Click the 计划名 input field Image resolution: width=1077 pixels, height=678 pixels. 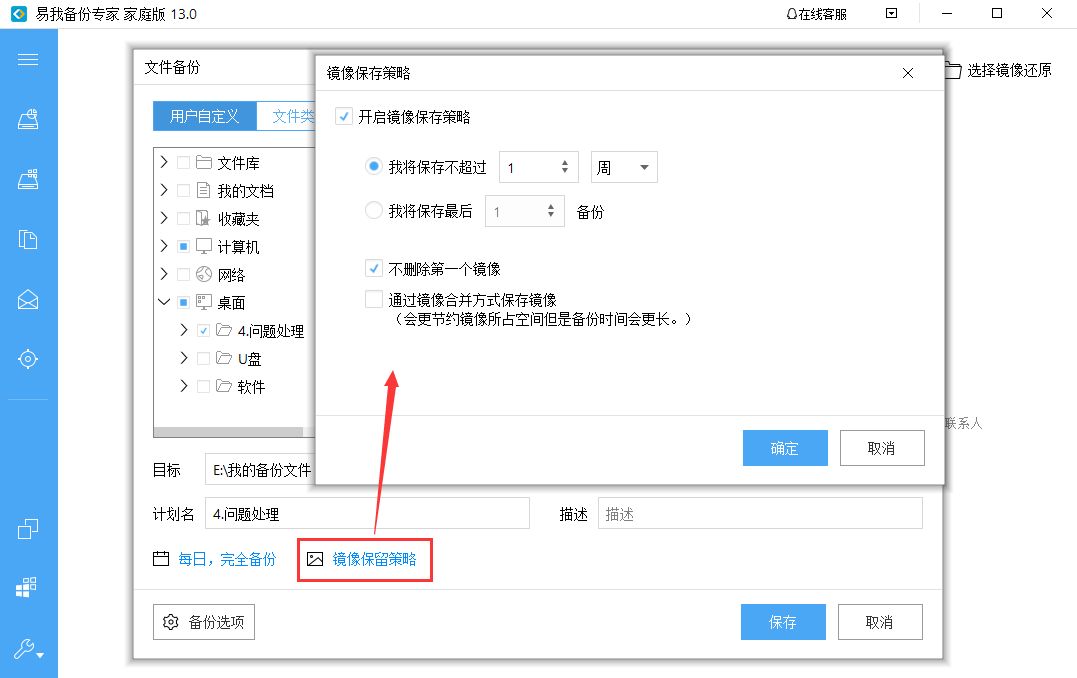click(367, 513)
